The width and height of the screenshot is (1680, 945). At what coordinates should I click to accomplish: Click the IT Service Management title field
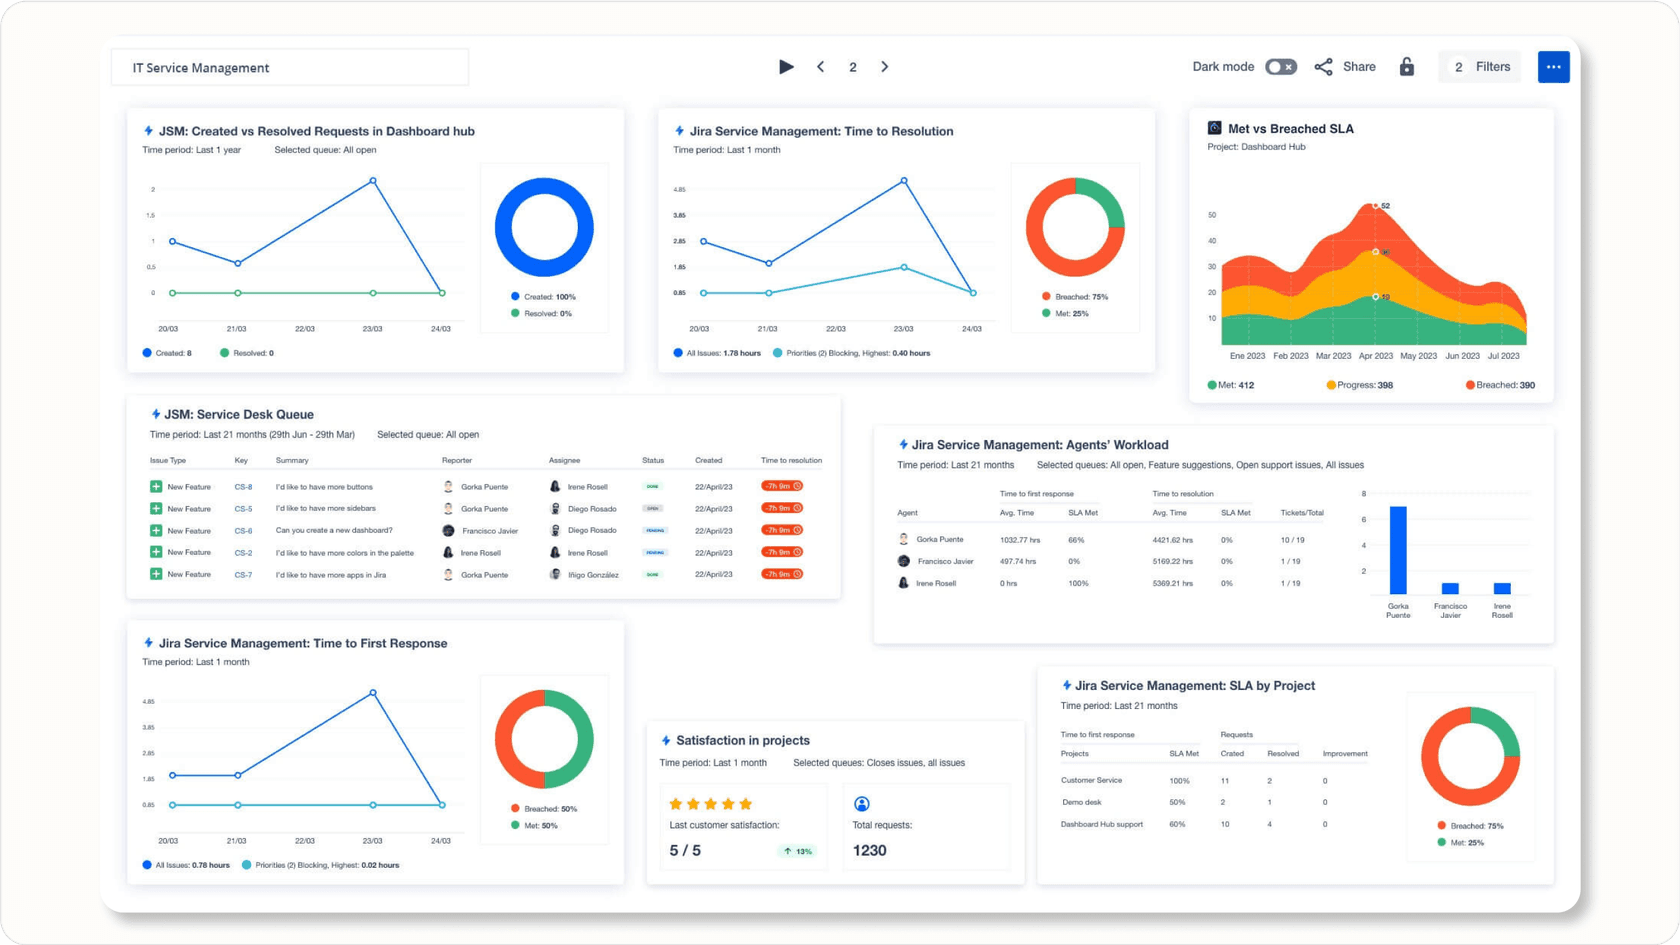(290, 68)
